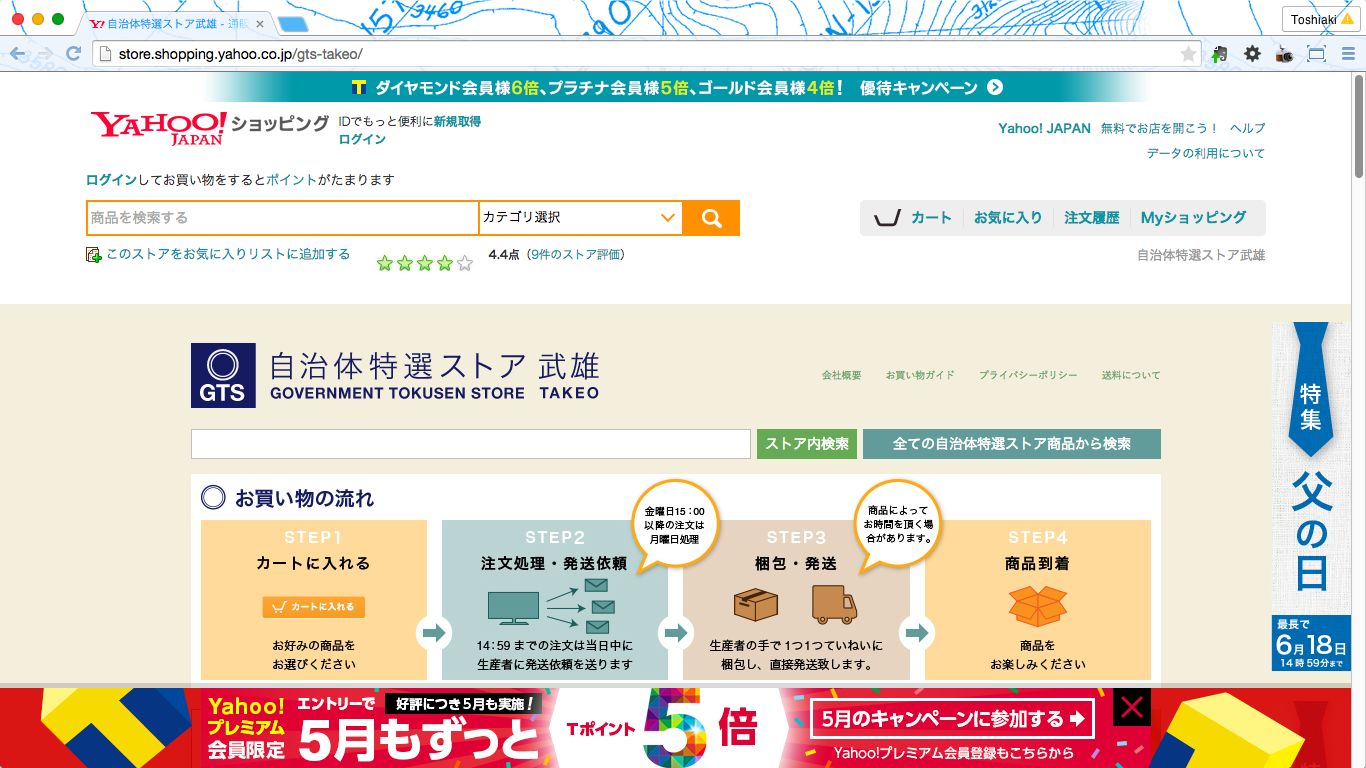
Task: Click 自治体特選ストア武雄 breadcrumb text
Action: pos(1201,255)
